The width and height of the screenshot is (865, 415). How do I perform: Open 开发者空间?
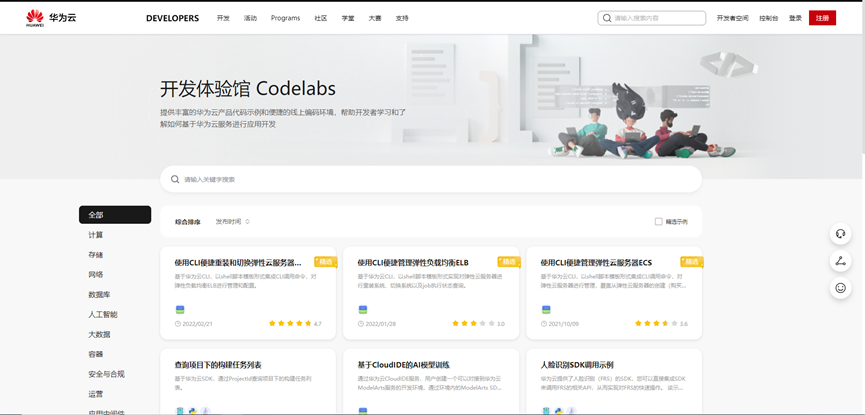pos(733,18)
